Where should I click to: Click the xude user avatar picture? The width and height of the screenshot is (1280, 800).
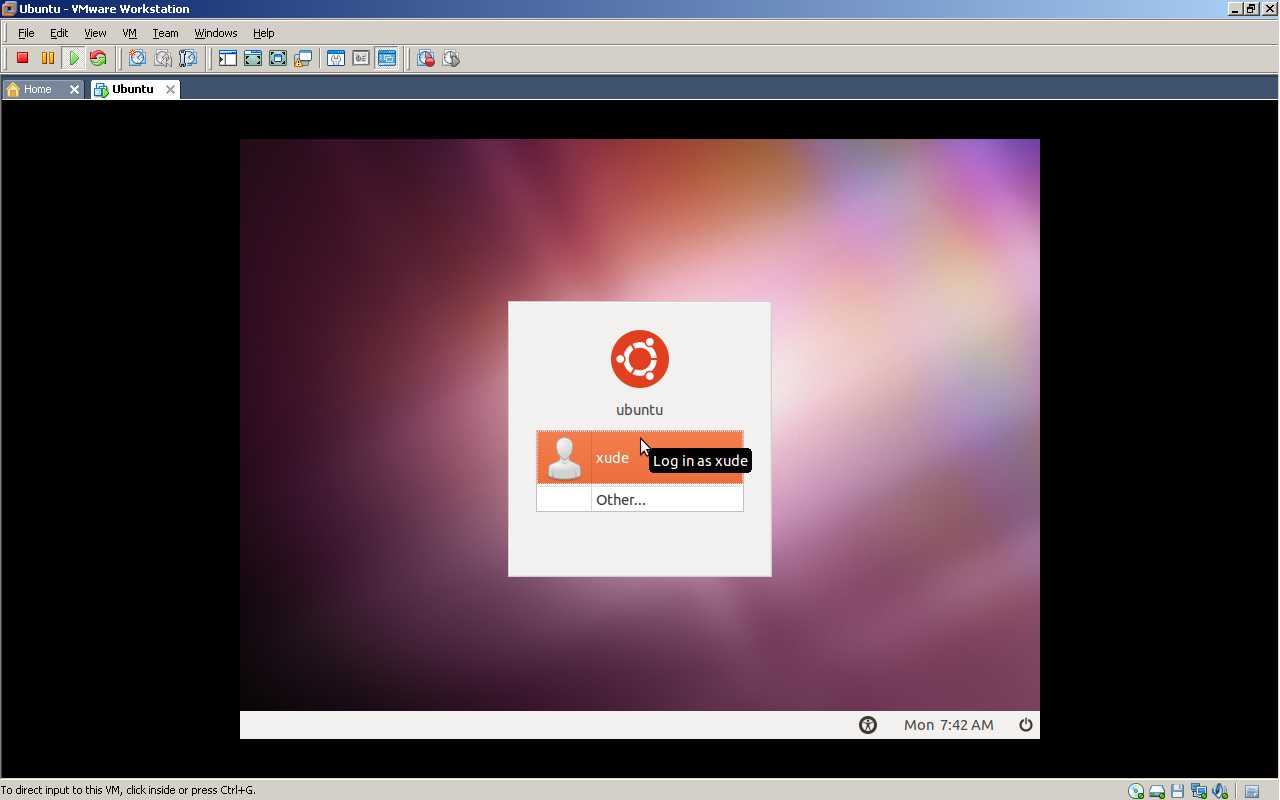(x=565, y=458)
